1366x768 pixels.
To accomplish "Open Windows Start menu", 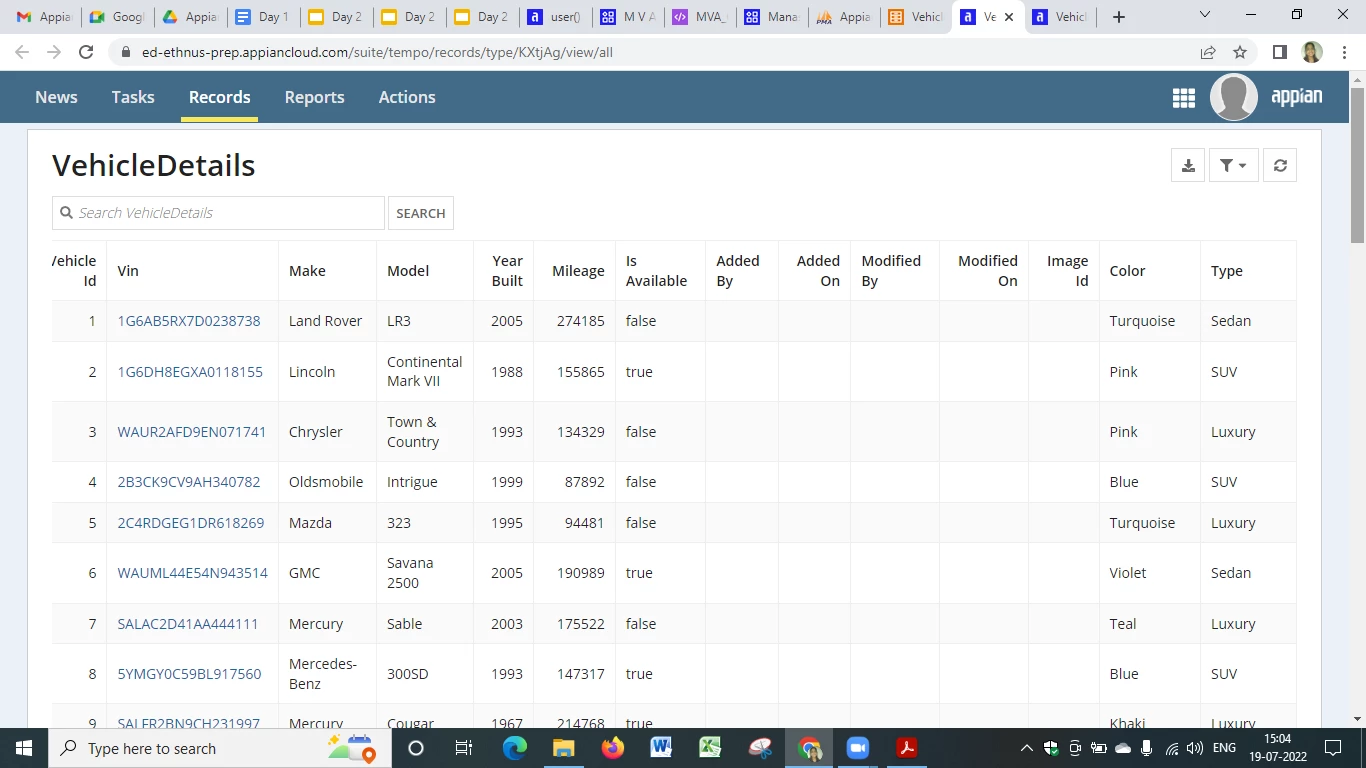I will tap(24, 748).
